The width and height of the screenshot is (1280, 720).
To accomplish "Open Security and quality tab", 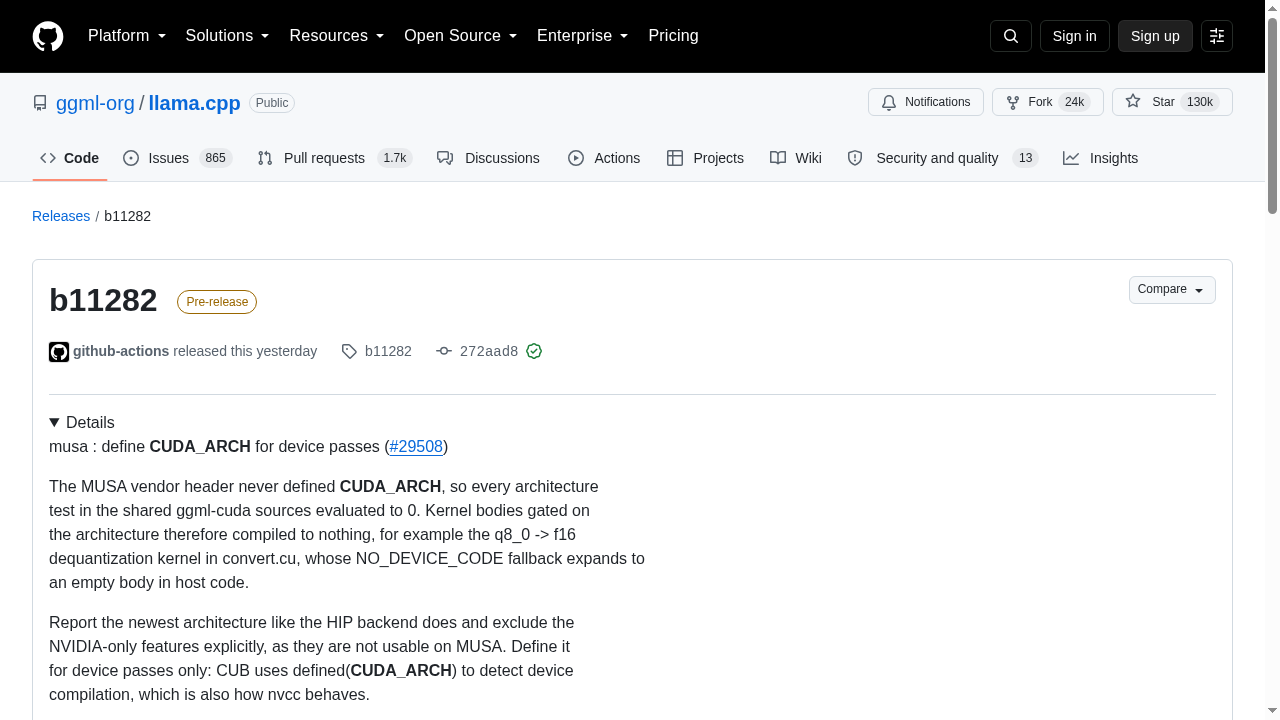I will pos(943,158).
